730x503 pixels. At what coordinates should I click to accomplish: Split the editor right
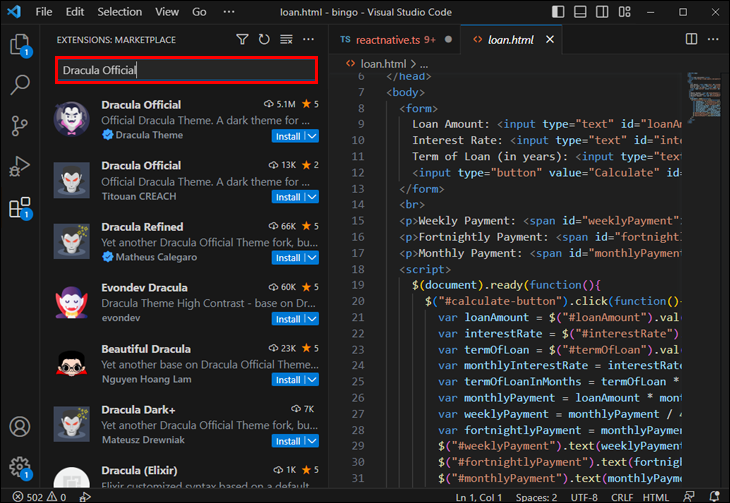pyautogui.click(x=691, y=39)
